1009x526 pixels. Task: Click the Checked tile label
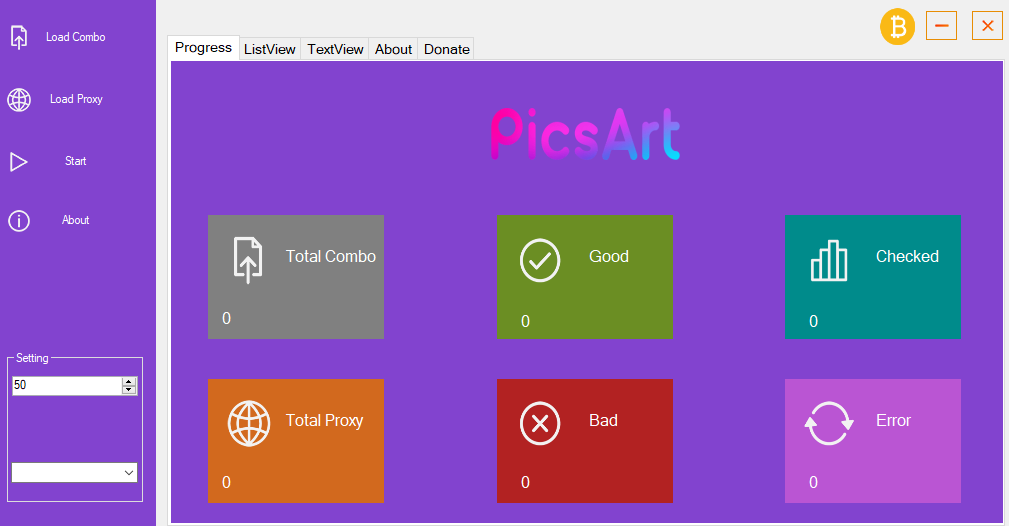coord(907,256)
